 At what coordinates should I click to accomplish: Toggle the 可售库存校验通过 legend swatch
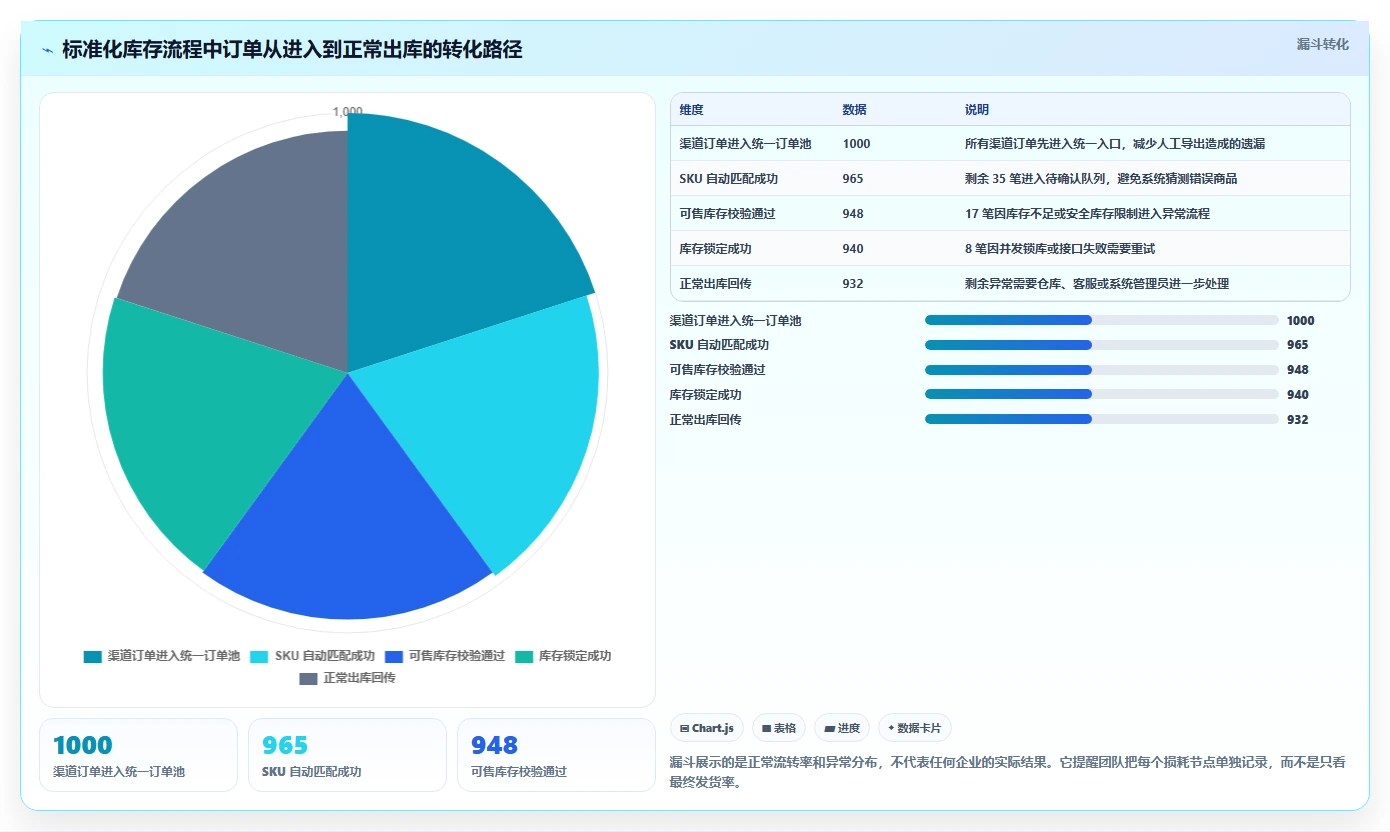pos(394,656)
